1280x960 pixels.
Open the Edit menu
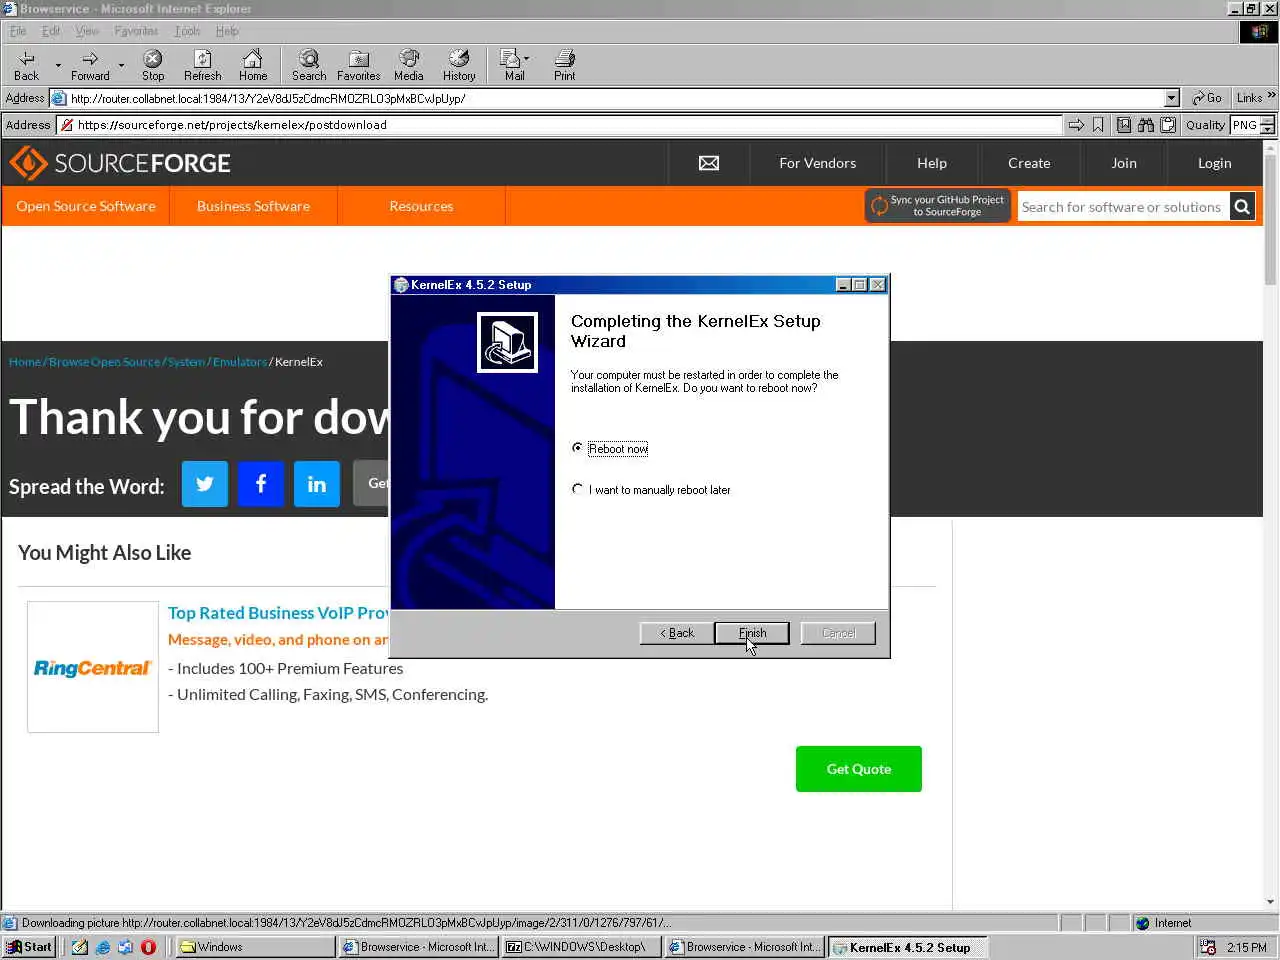(x=50, y=31)
